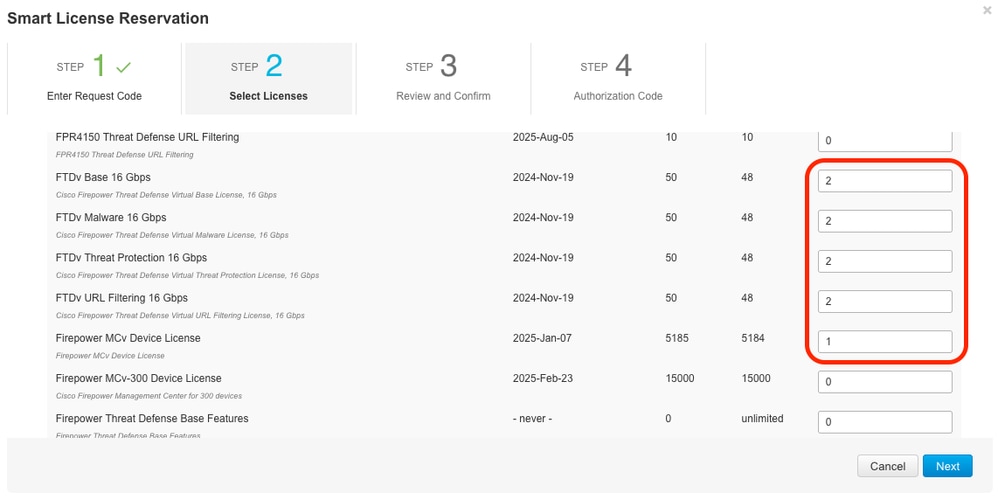Viewport: 998px width, 500px height.
Task: Cancel the license reservation
Action: pyautogui.click(x=887, y=466)
